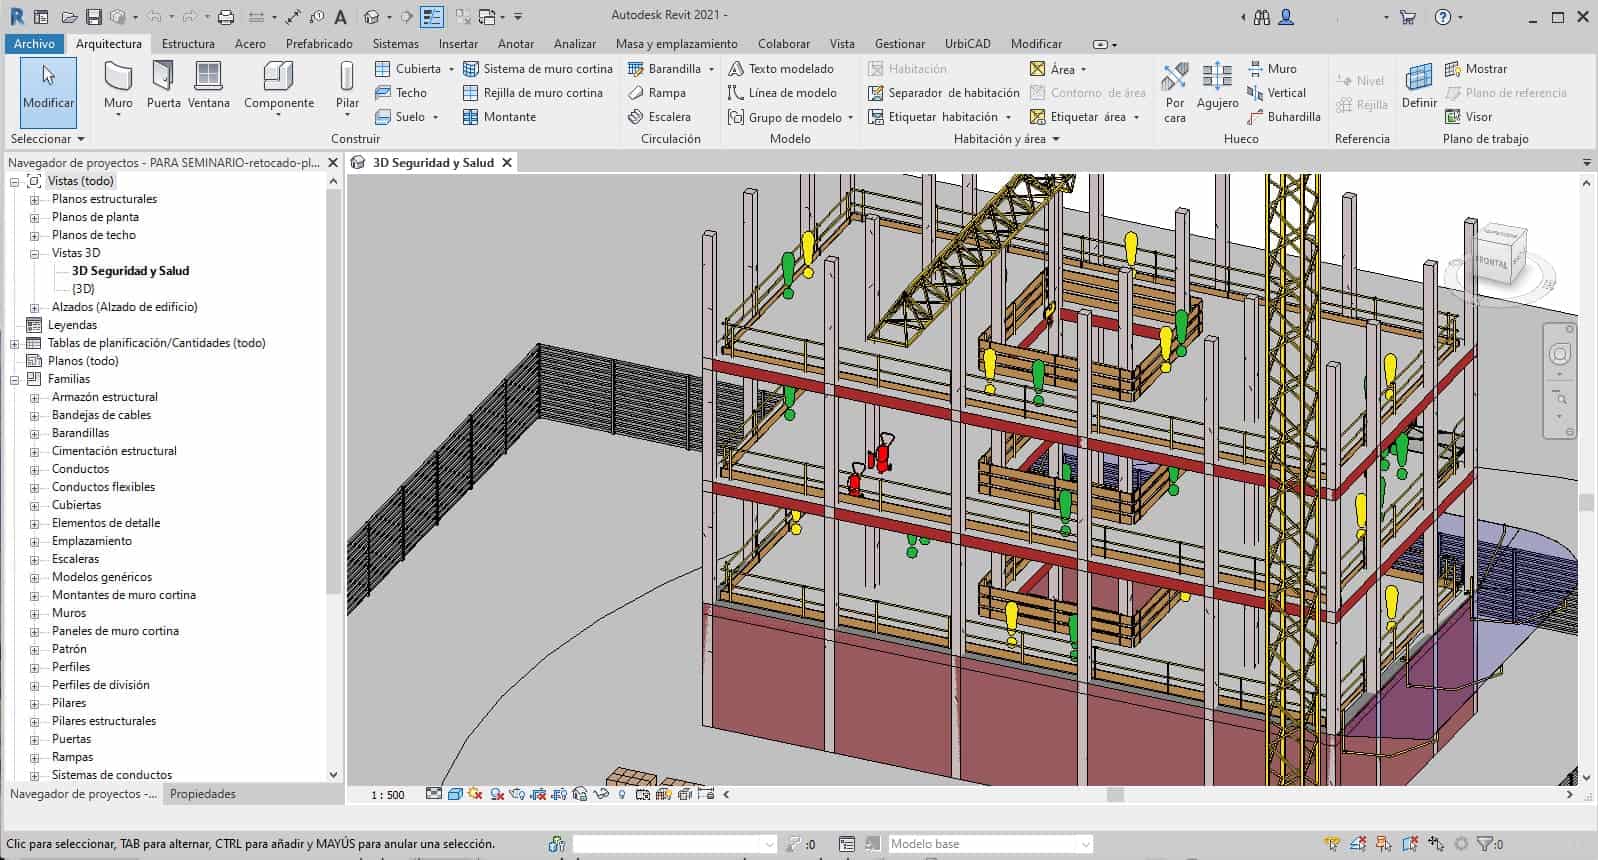This screenshot has height=860, width=1598.
Task: Click the selection filter funnel icon
Action: point(1485,844)
